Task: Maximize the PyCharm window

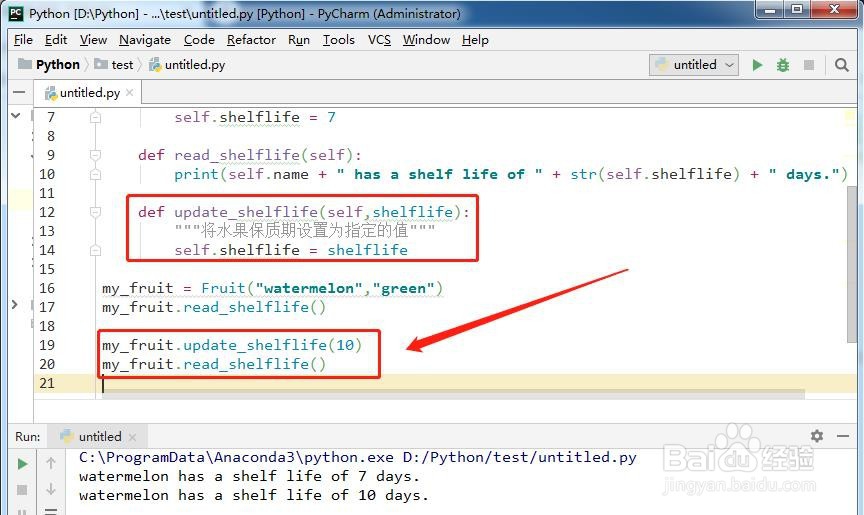Action: [x=797, y=9]
